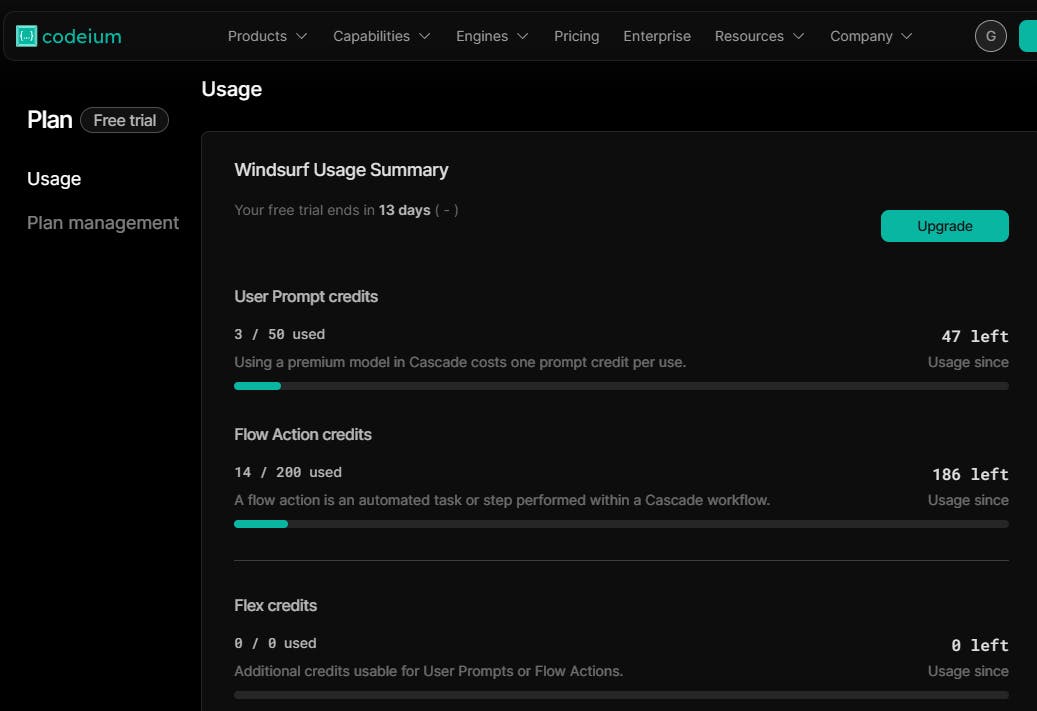Click the Codeium brand name text
Image resolution: width=1037 pixels, height=711 pixels.
pyautogui.click(x=82, y=37)
